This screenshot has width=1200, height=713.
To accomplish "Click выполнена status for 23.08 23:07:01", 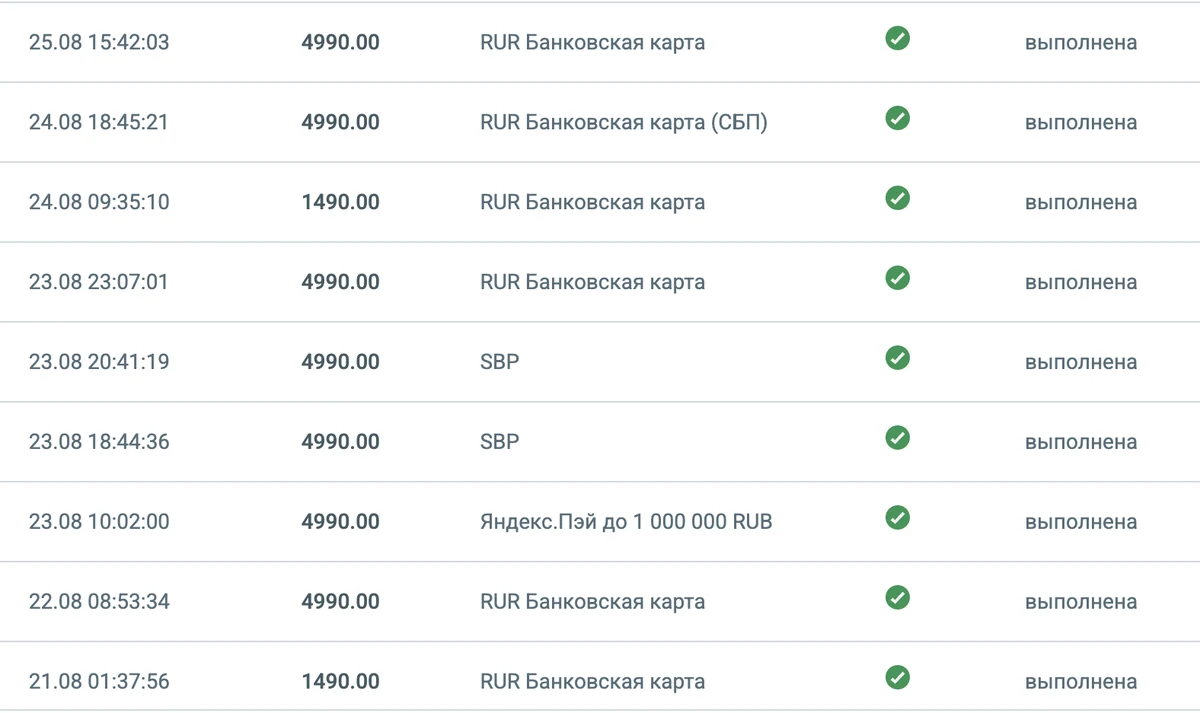I will point(1081,283).
